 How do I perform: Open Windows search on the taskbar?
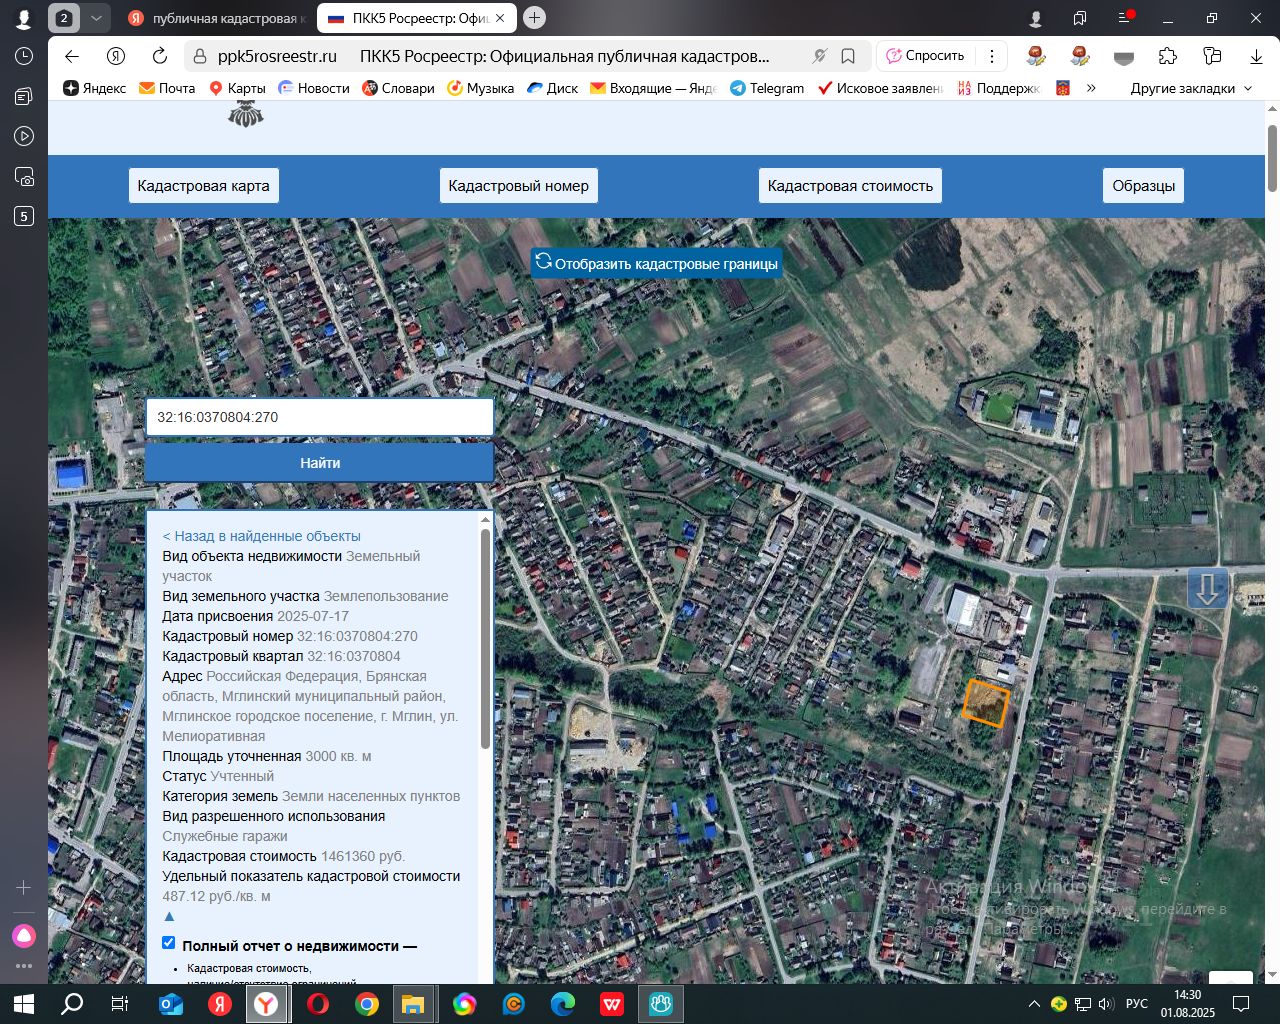click(x=72, y=1004)
